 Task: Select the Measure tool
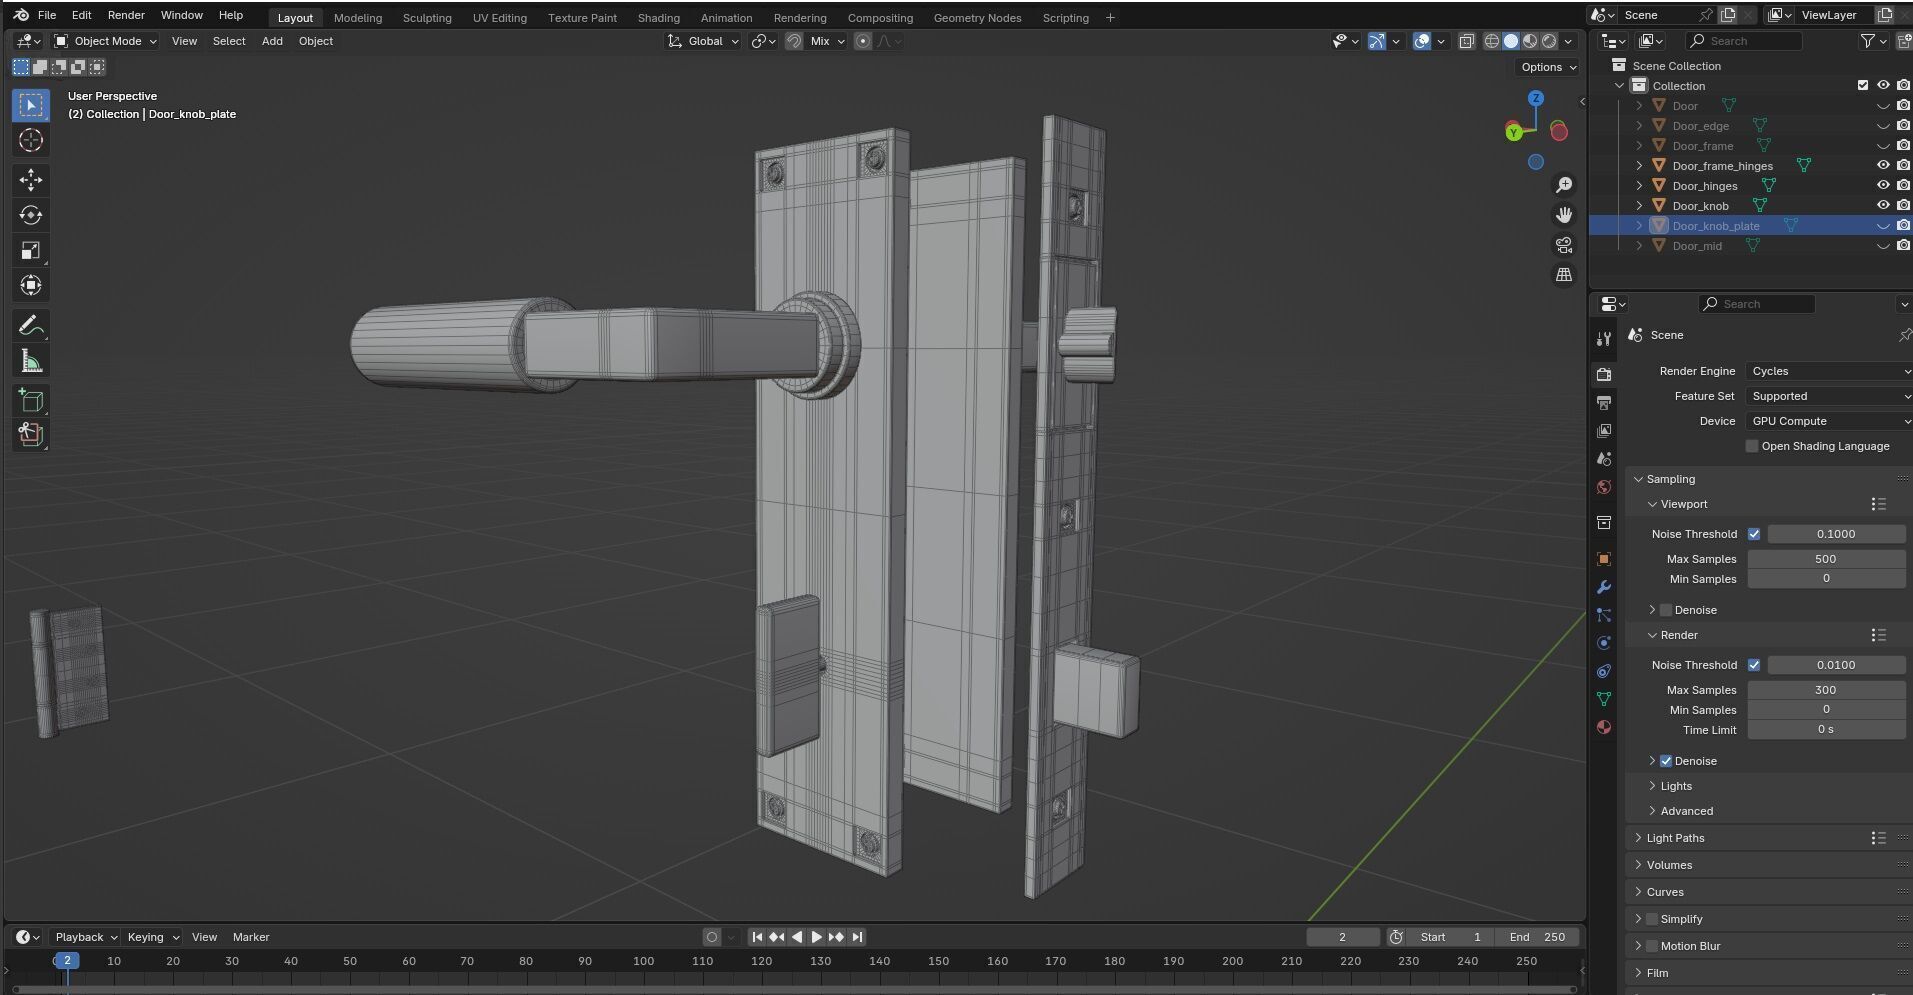tap(31, 361)
